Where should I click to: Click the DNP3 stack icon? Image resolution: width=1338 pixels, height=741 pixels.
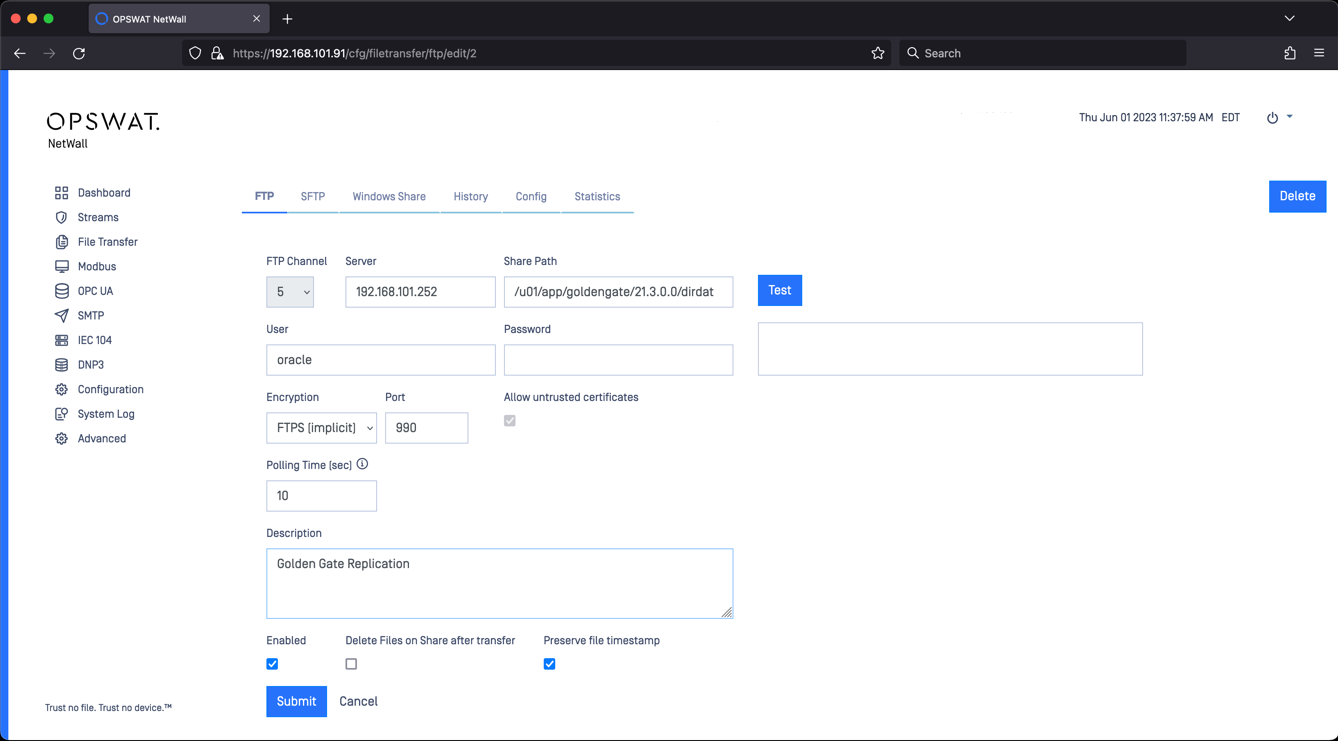click(x=61, y=365)
